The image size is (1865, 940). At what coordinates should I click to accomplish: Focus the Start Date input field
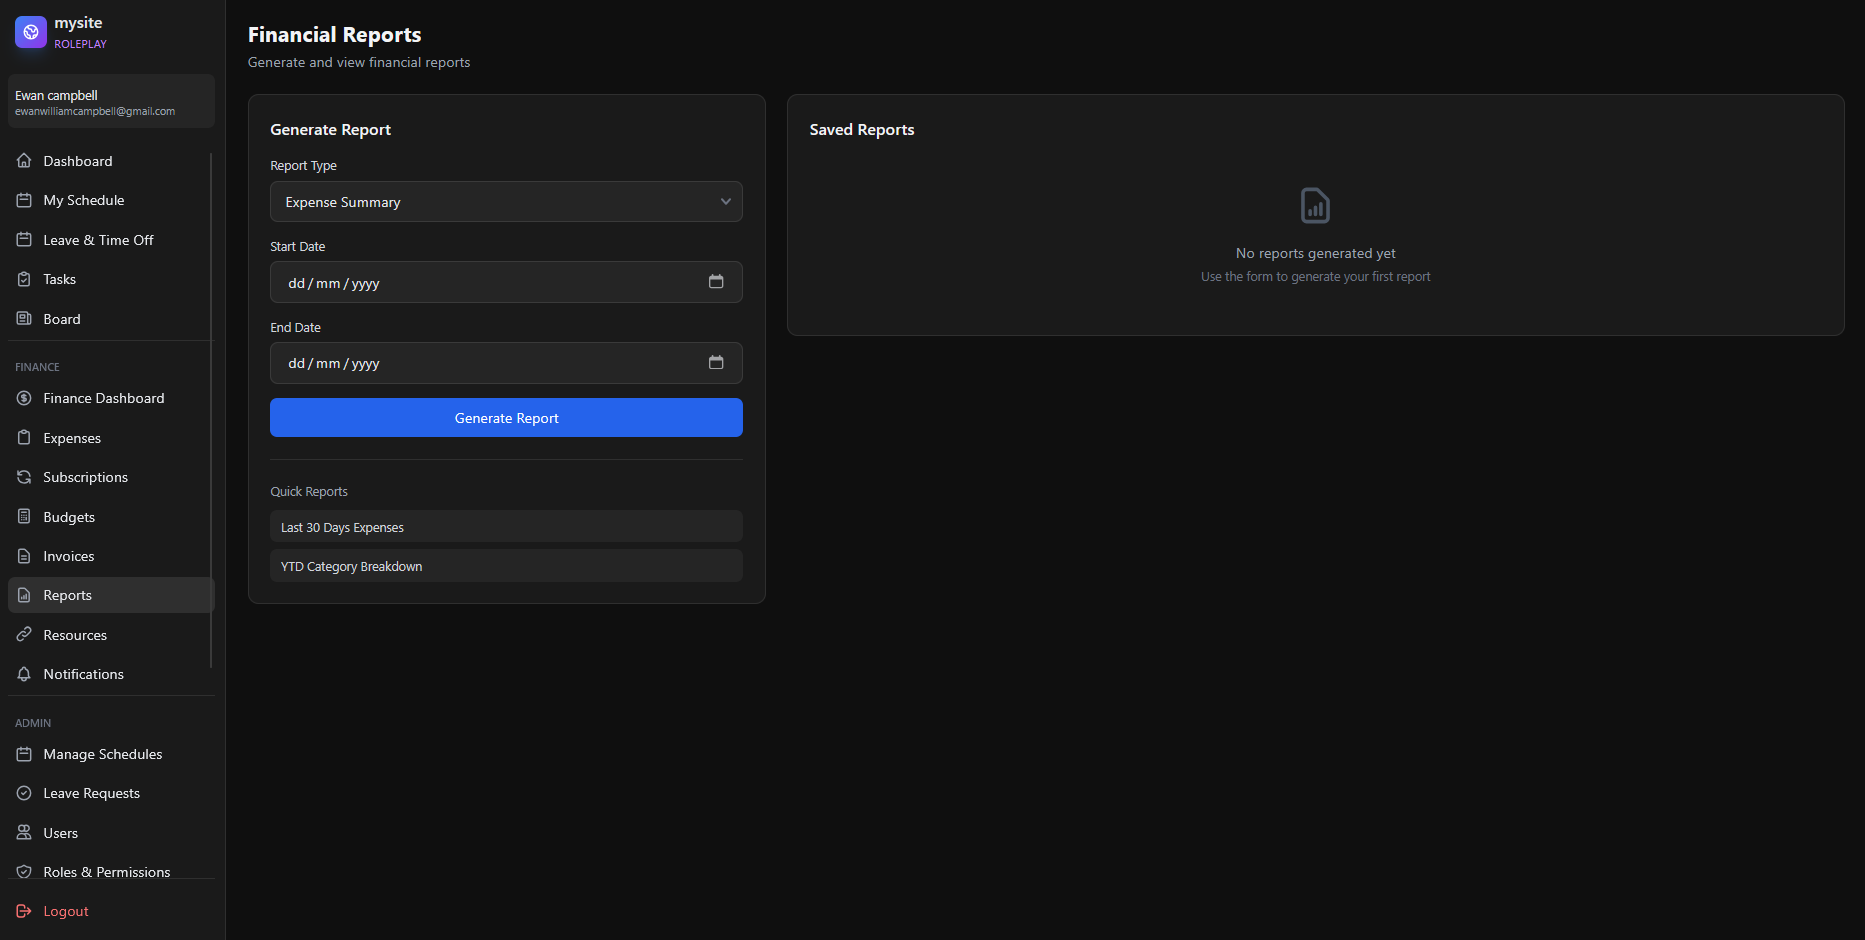click(480, 283)
